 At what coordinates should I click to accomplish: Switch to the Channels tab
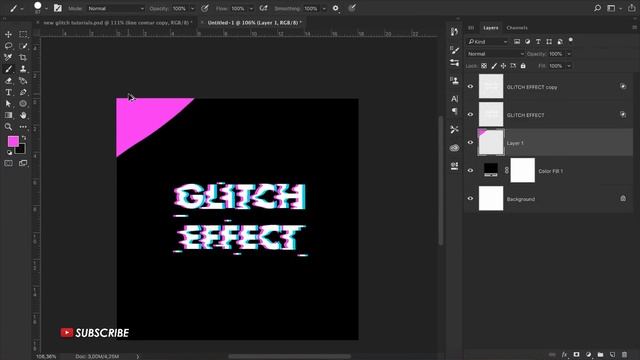pyautogui.click(x=517, y=28)
